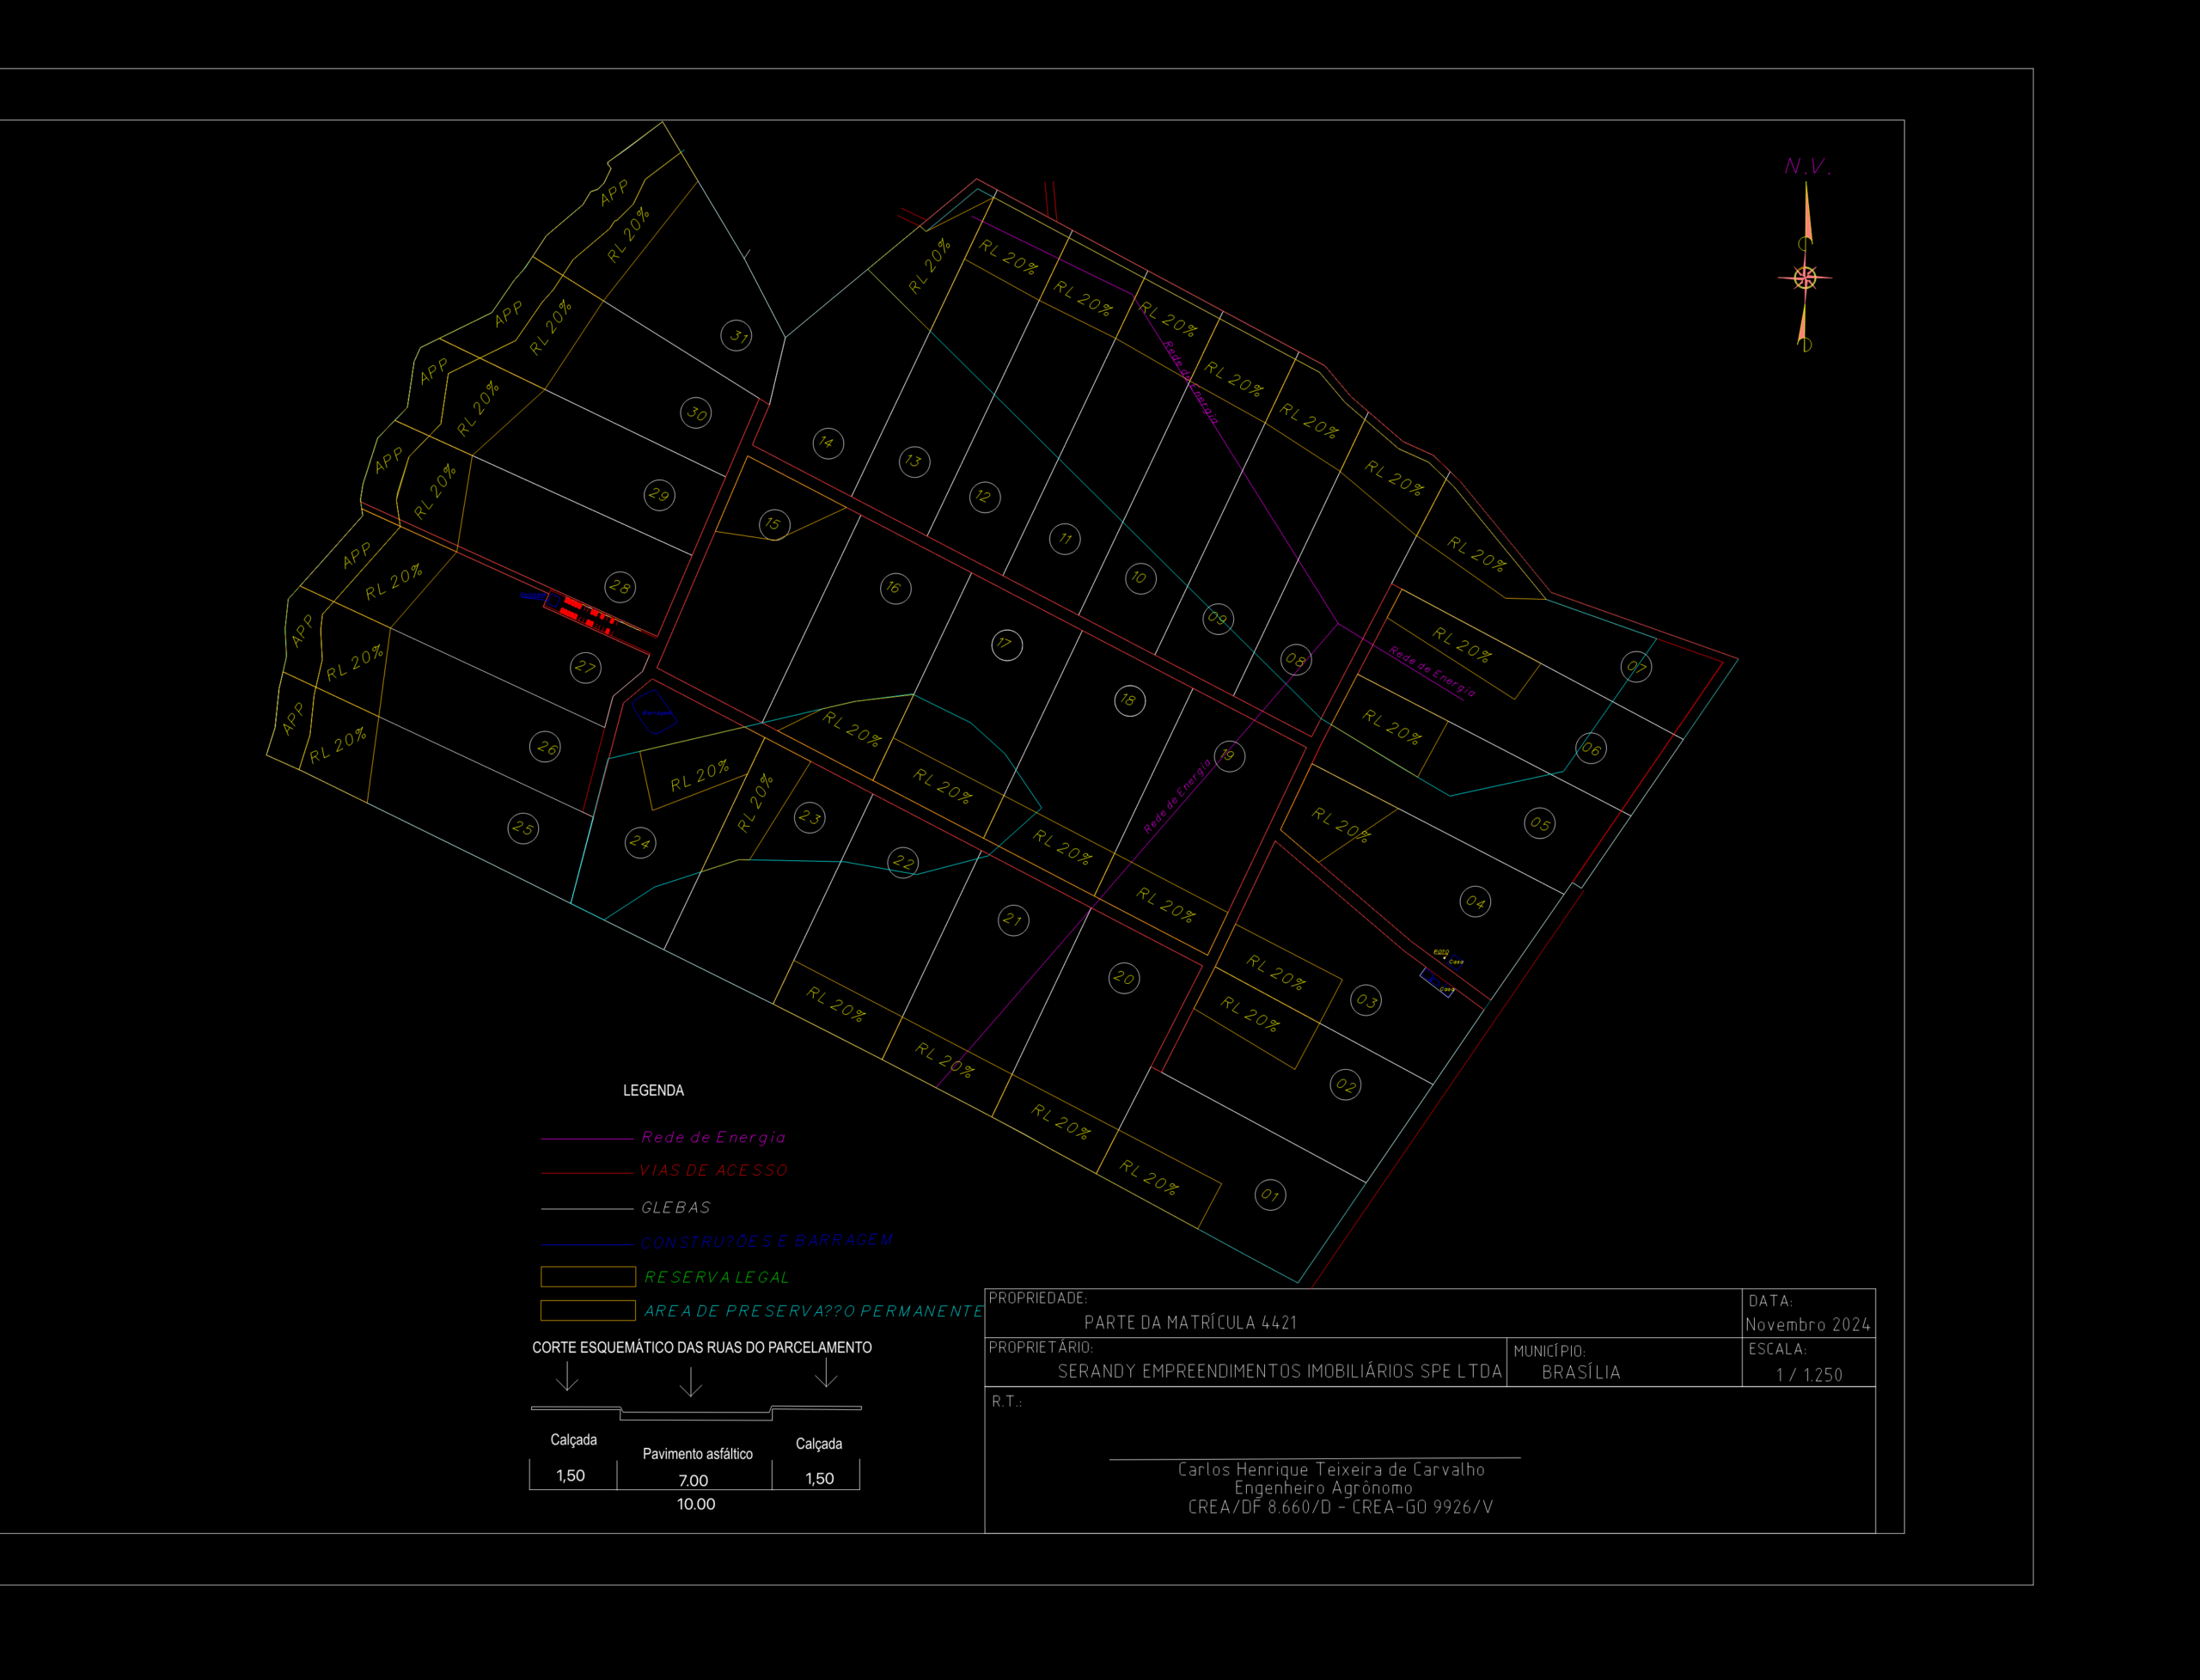Click lot 20 circle marker
This screenshot has width=2200, height=1680.
1125,977
